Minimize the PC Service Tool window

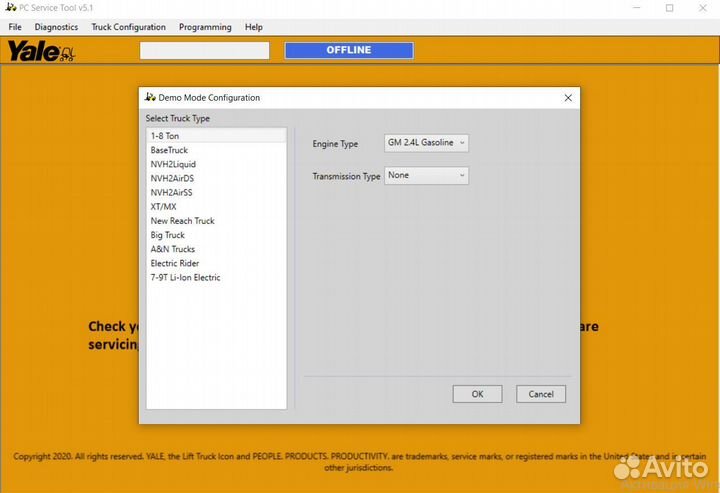[x=636, y=8]
